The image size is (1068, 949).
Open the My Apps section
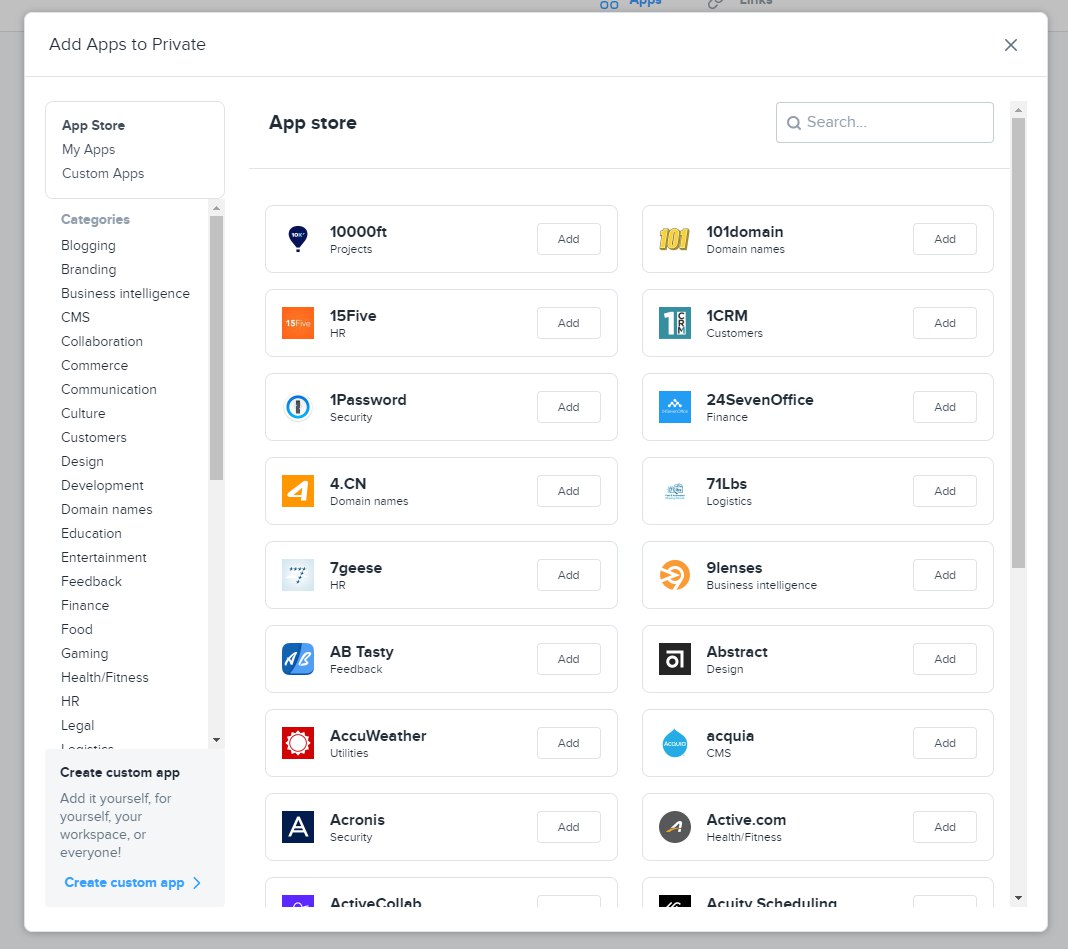88,149
